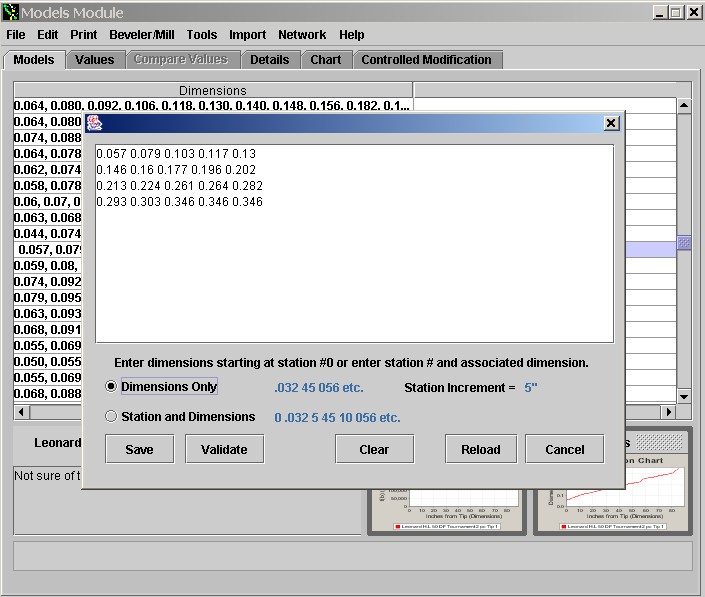Click the dialog's small red title icon
Screen dimensions: 705x597
95,123
